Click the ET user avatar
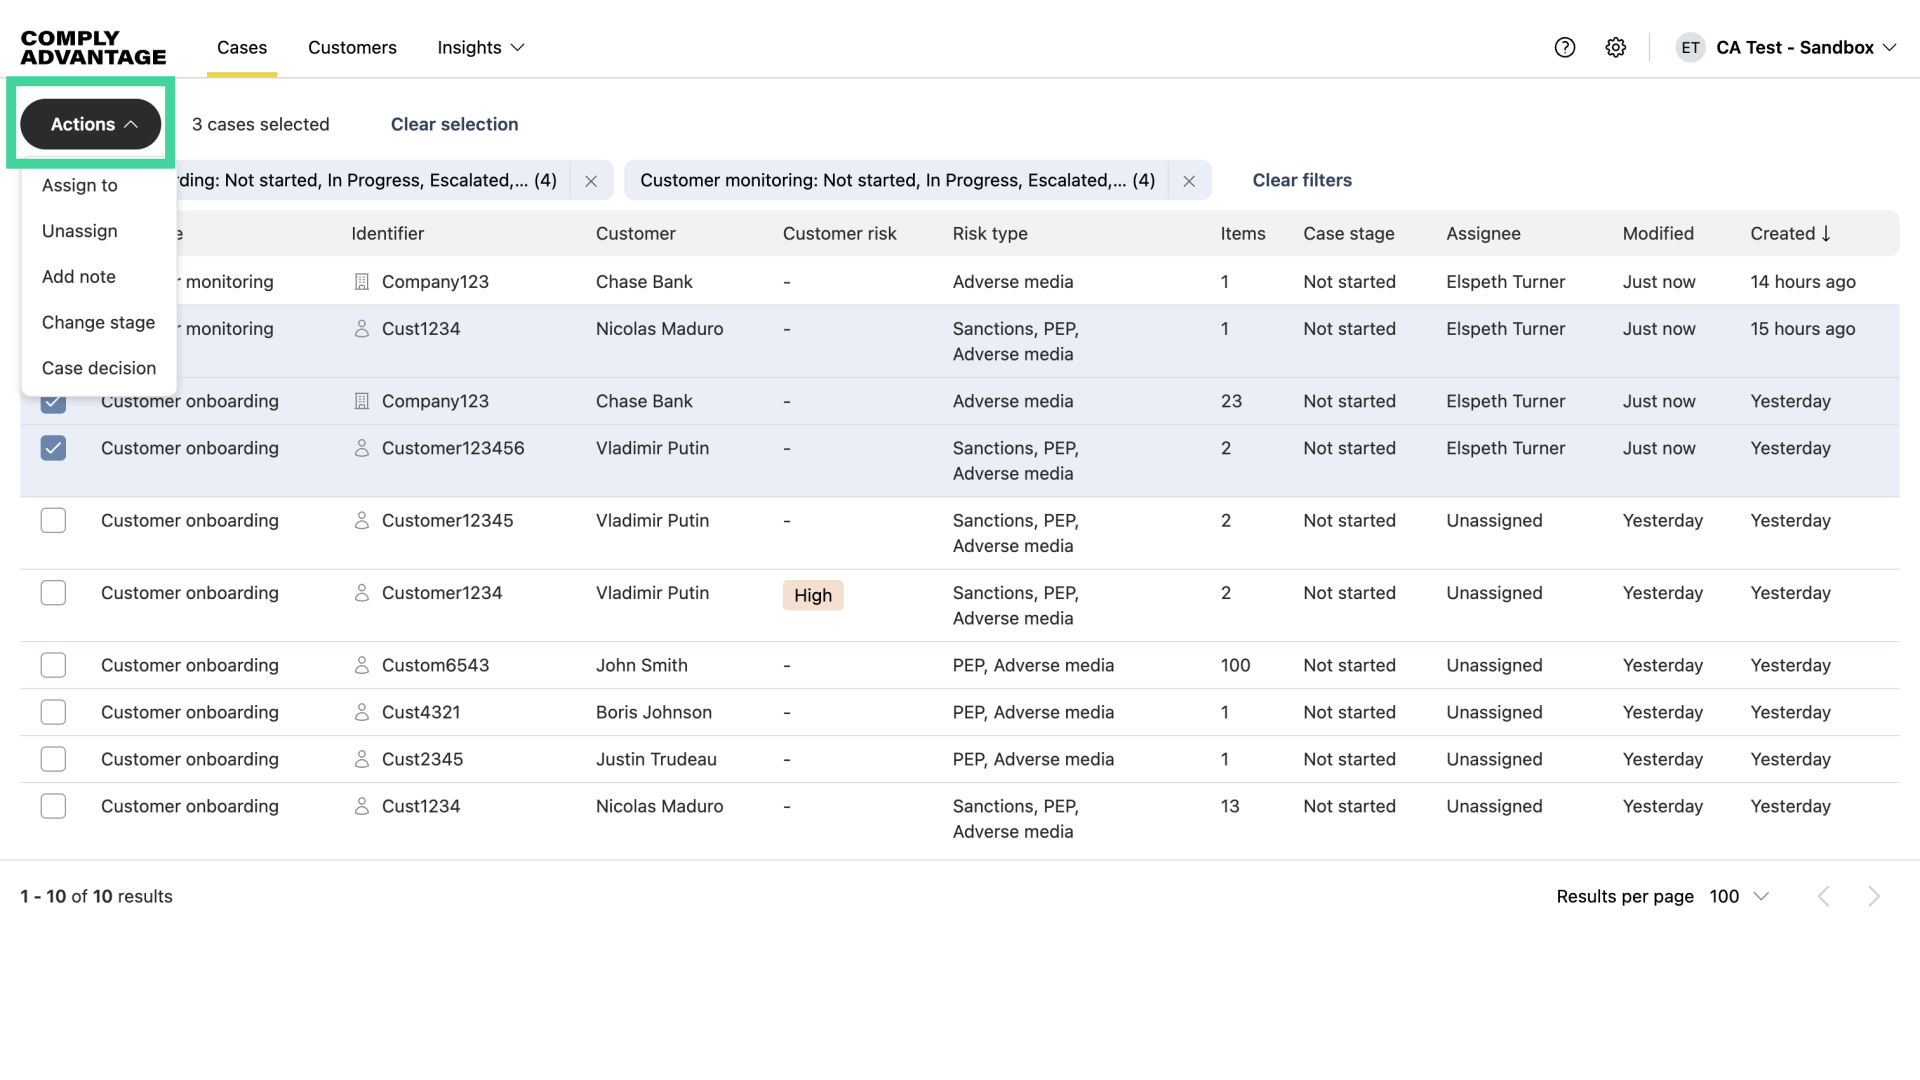The height and width of the screenshot is (1080, 1920). tap(1690, 47)
